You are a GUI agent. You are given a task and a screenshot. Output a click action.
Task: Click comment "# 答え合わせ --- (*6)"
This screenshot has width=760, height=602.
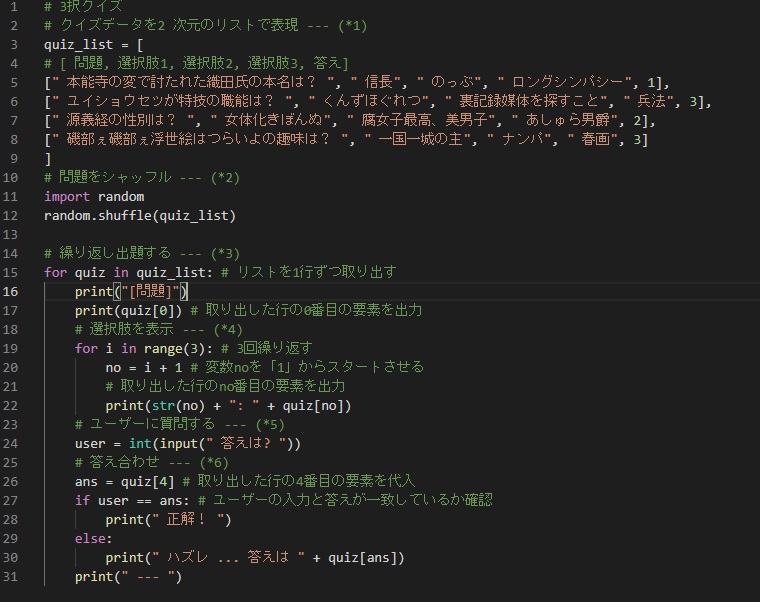point(152,462)
